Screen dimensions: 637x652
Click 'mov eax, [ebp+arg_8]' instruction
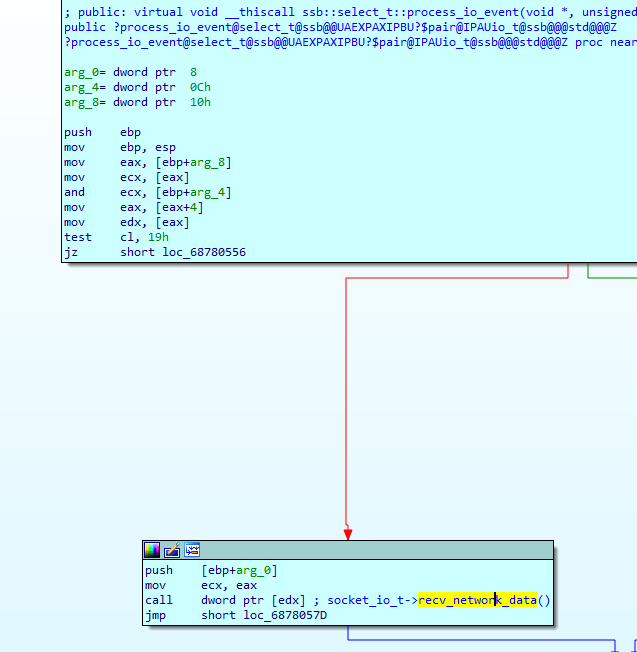click(148, 162)
